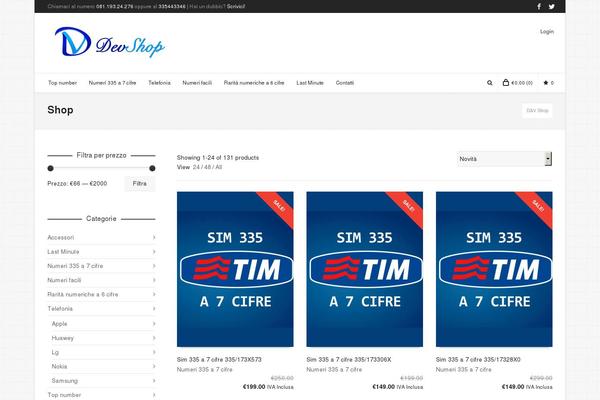Open the Contatti menu item

345,83
